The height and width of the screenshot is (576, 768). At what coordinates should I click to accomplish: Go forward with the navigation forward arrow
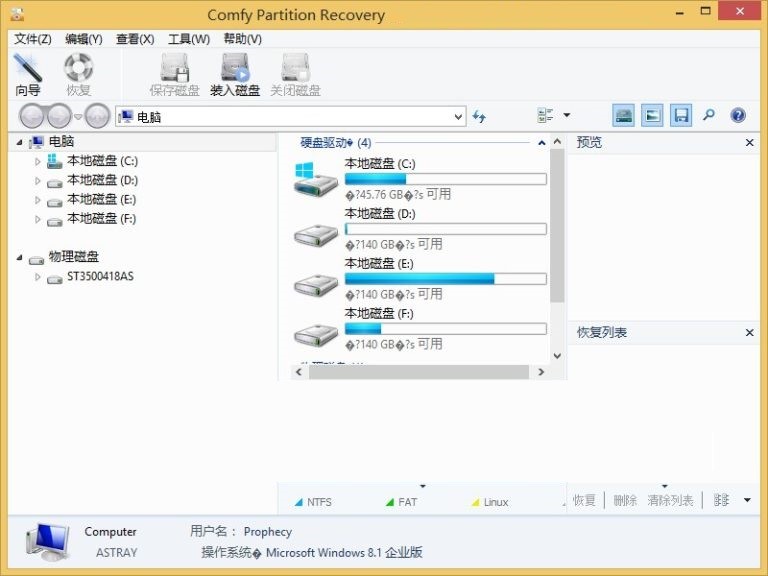coord(59,116)
